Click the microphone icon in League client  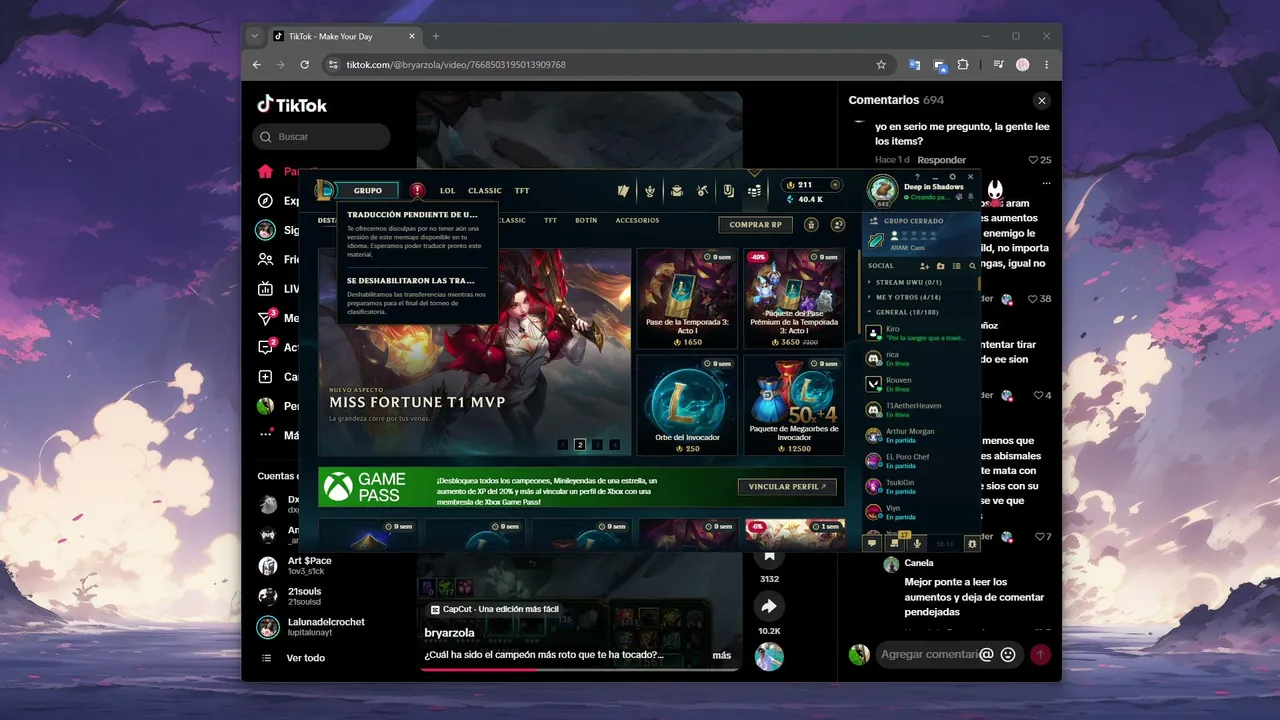tap(917, 543)
